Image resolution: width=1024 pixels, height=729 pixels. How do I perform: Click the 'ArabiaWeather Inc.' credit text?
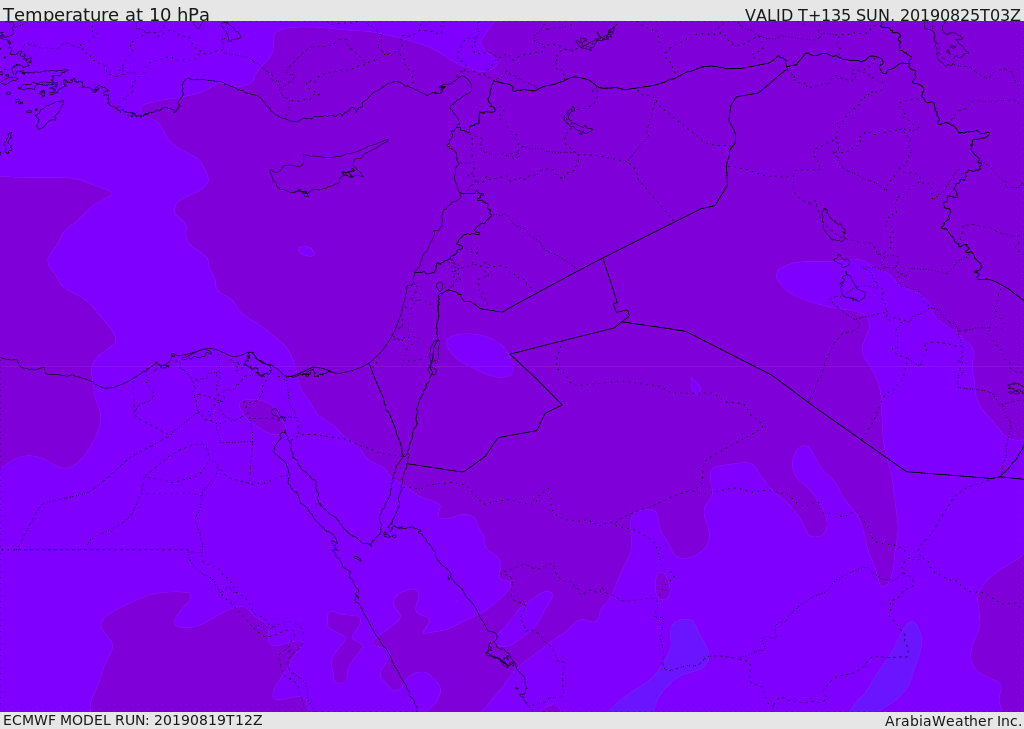[x=953, y=721]
